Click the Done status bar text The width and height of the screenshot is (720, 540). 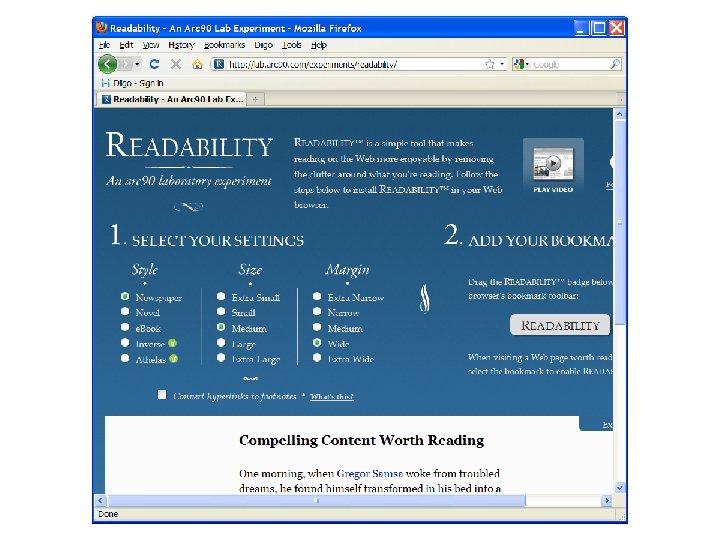(108, 514)
